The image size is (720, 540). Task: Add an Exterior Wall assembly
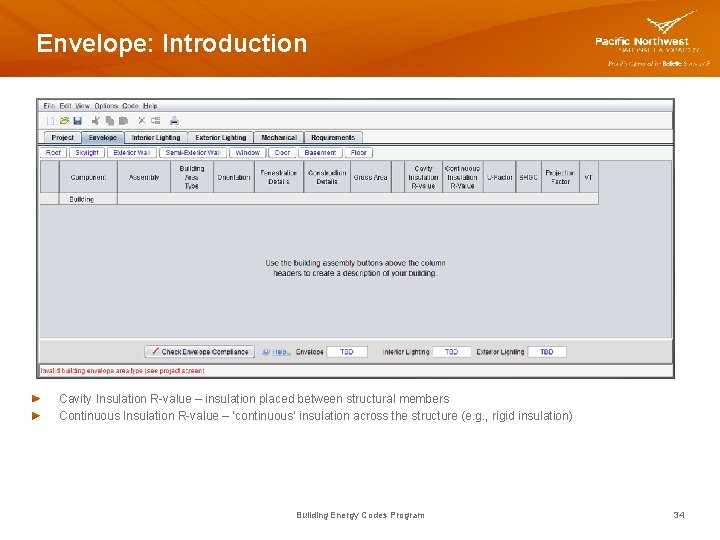click(132, 152)
